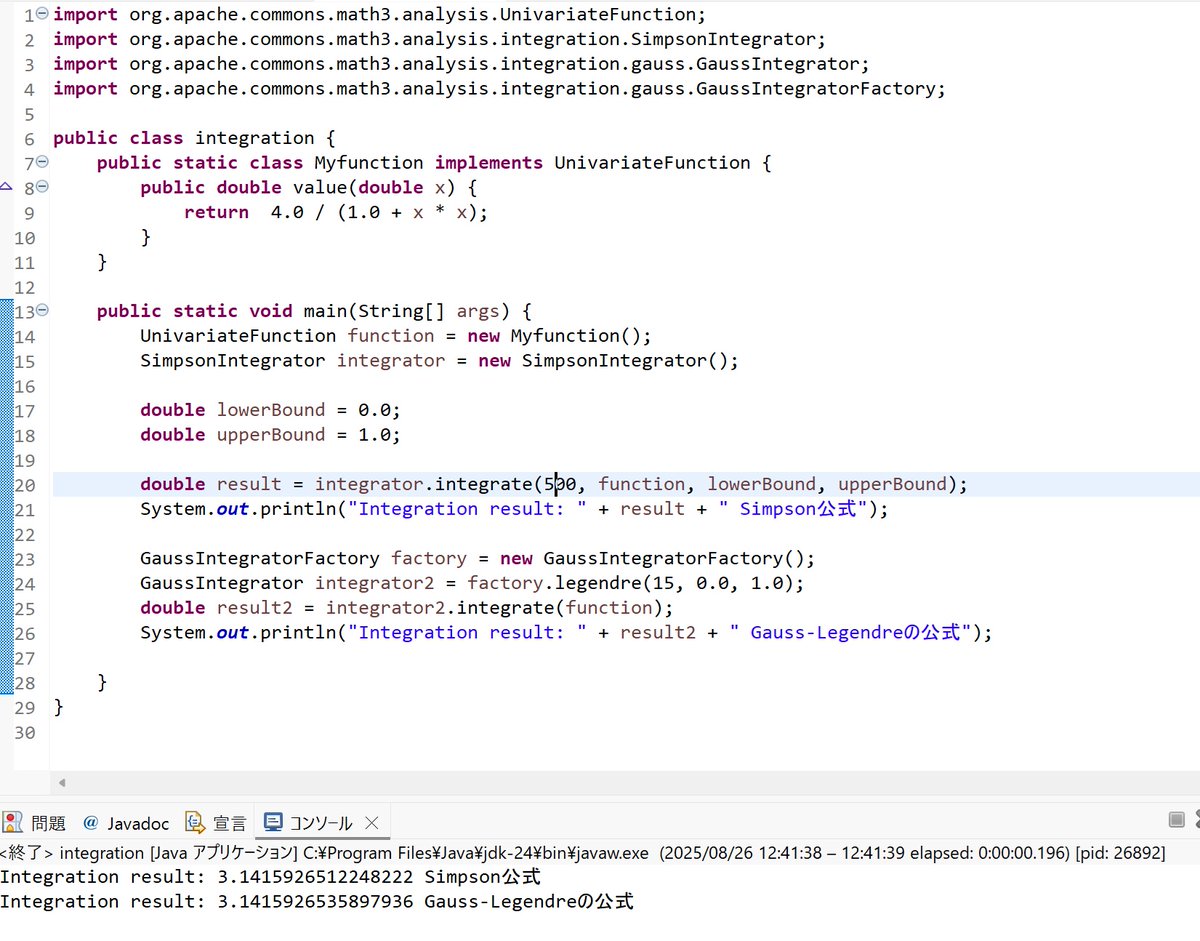The image size is (1200, 941).
Task: Click the GaussIntegrator import on line 3
Action: [x=461, y=64]
